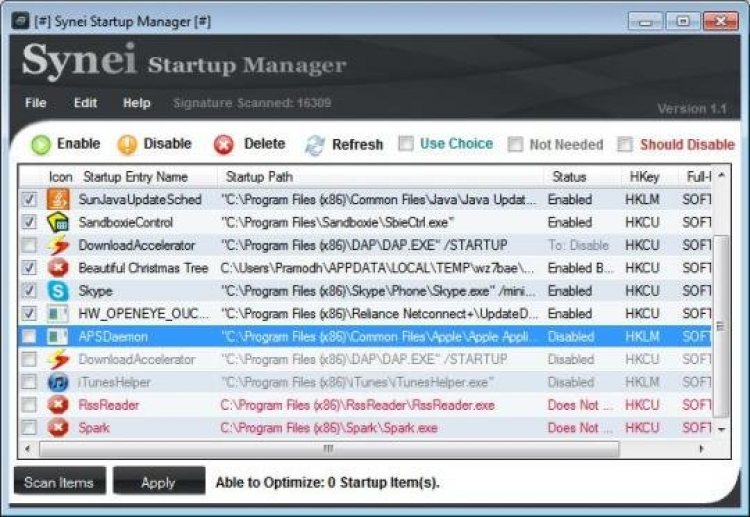Uncheck the HW_OPENEYE_OUC checkbox
The width and height of the screenshot is (750, 517).
click(29, 314)
